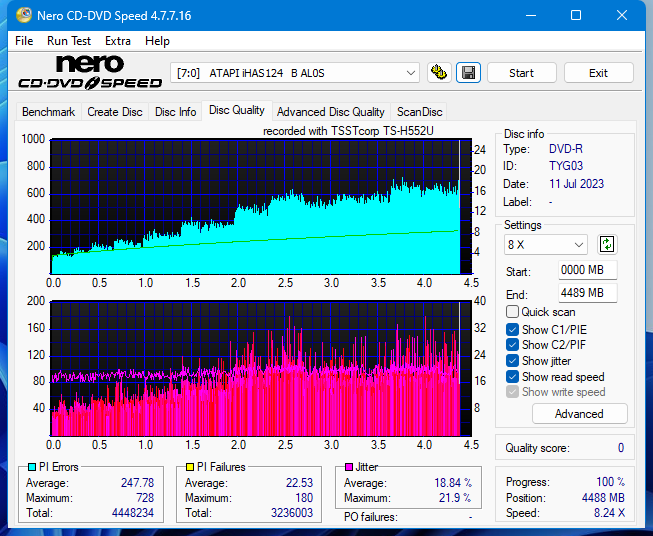Image resolution: width=653 pixels, height=536 pixels.
Task: Enable the Quick scan checkbox
Action: pos(512,312)
